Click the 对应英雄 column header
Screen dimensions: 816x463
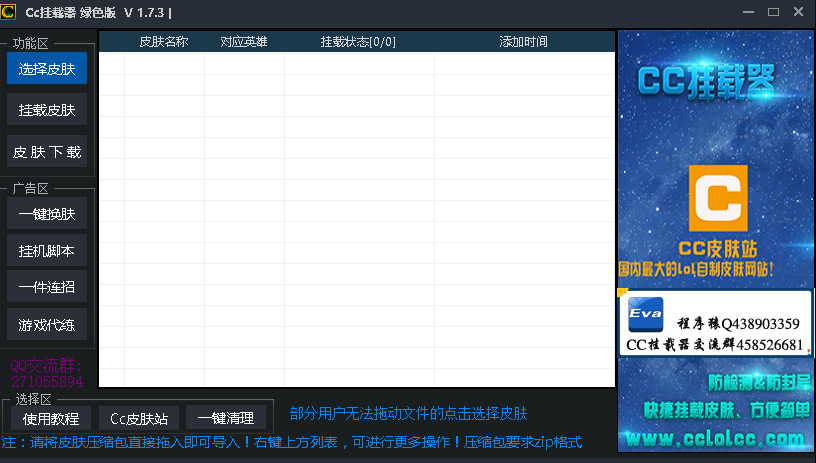(244, 42)
